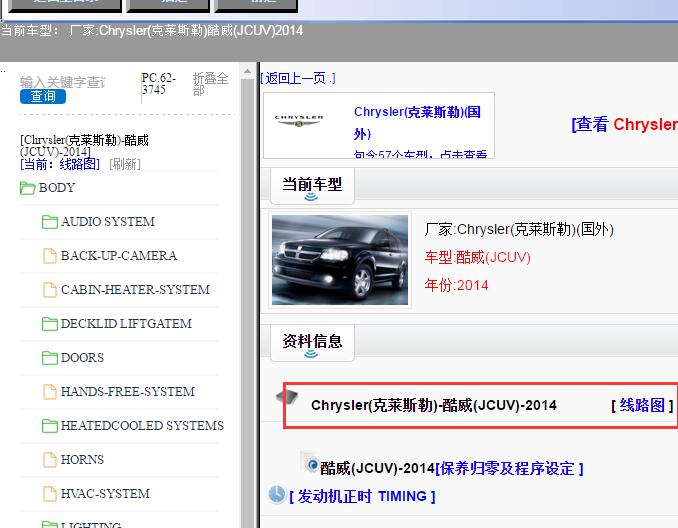
Task: Click 返回上一页 link
Action: [x=297, y=78]
